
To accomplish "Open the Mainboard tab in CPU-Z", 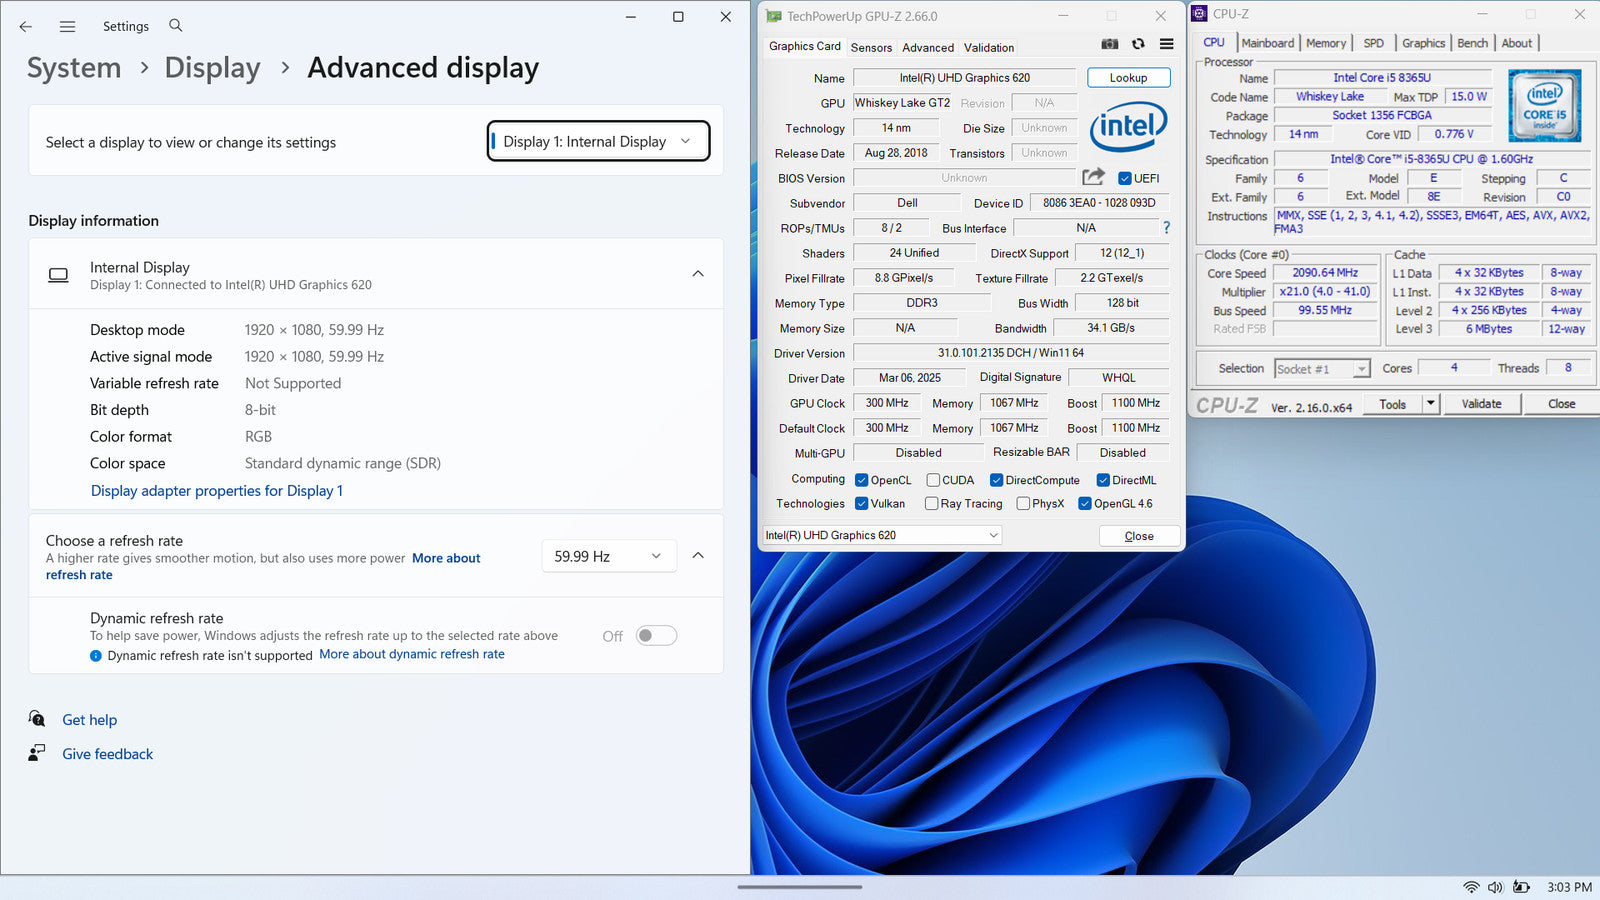I will pos(1267,43).
